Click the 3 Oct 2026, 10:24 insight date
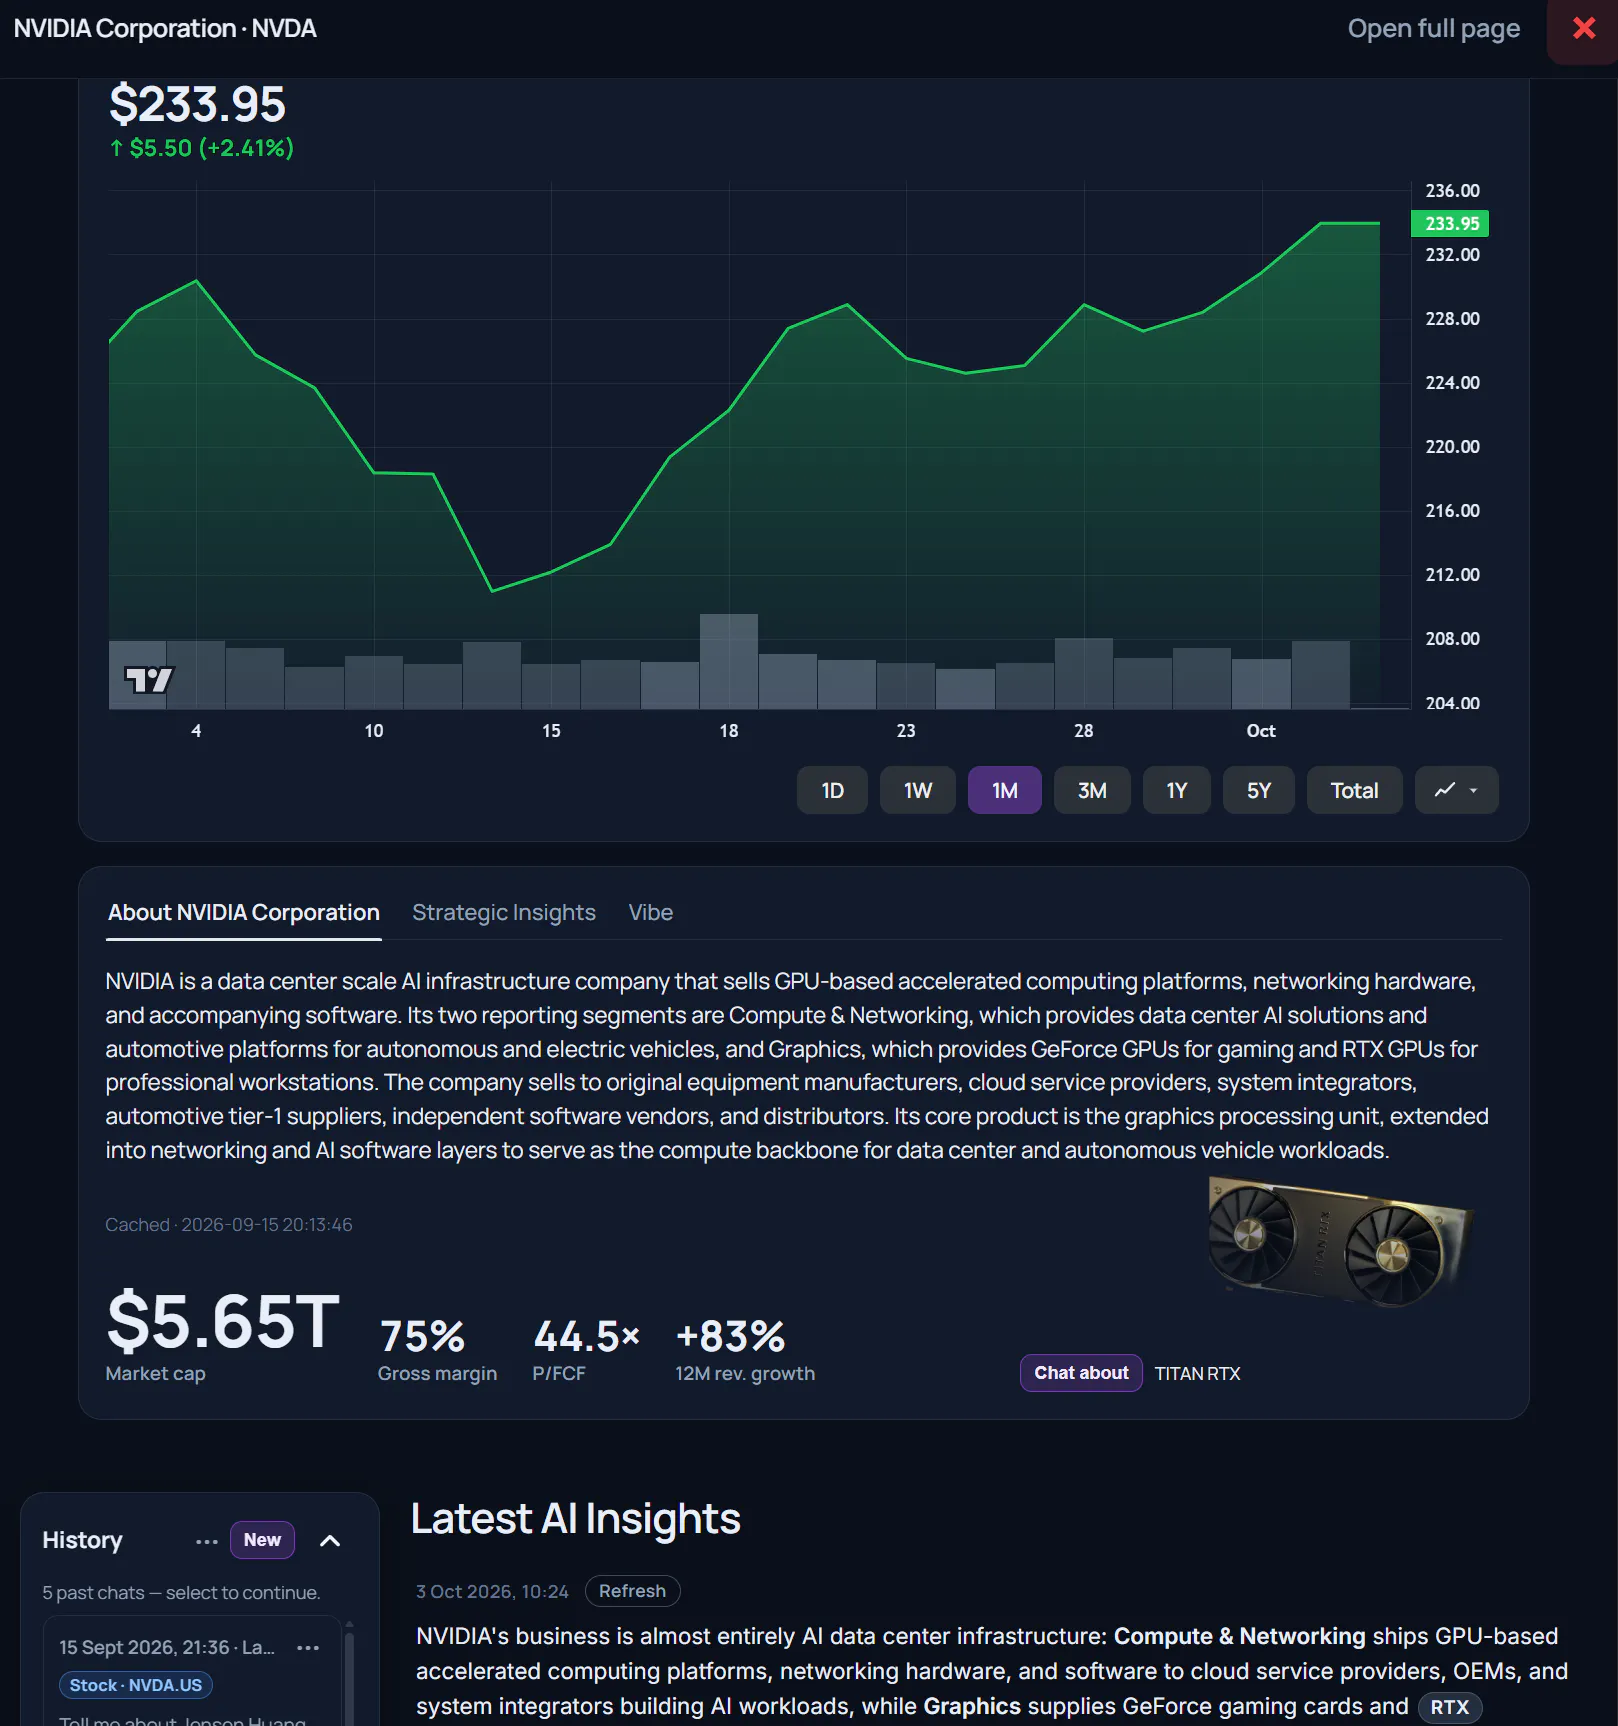The width and height of the screenshot is (1618, 1726). (492, 1591)
